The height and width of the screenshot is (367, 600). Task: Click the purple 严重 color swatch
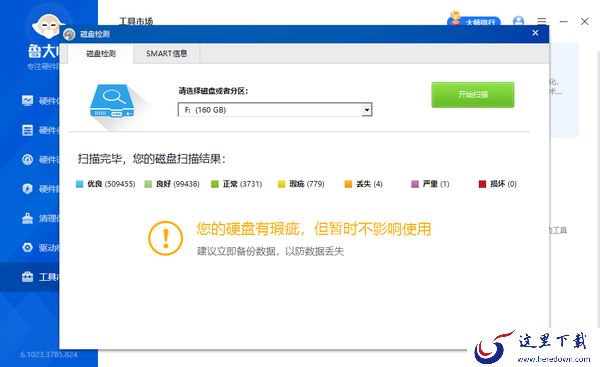tap(415, 184)
